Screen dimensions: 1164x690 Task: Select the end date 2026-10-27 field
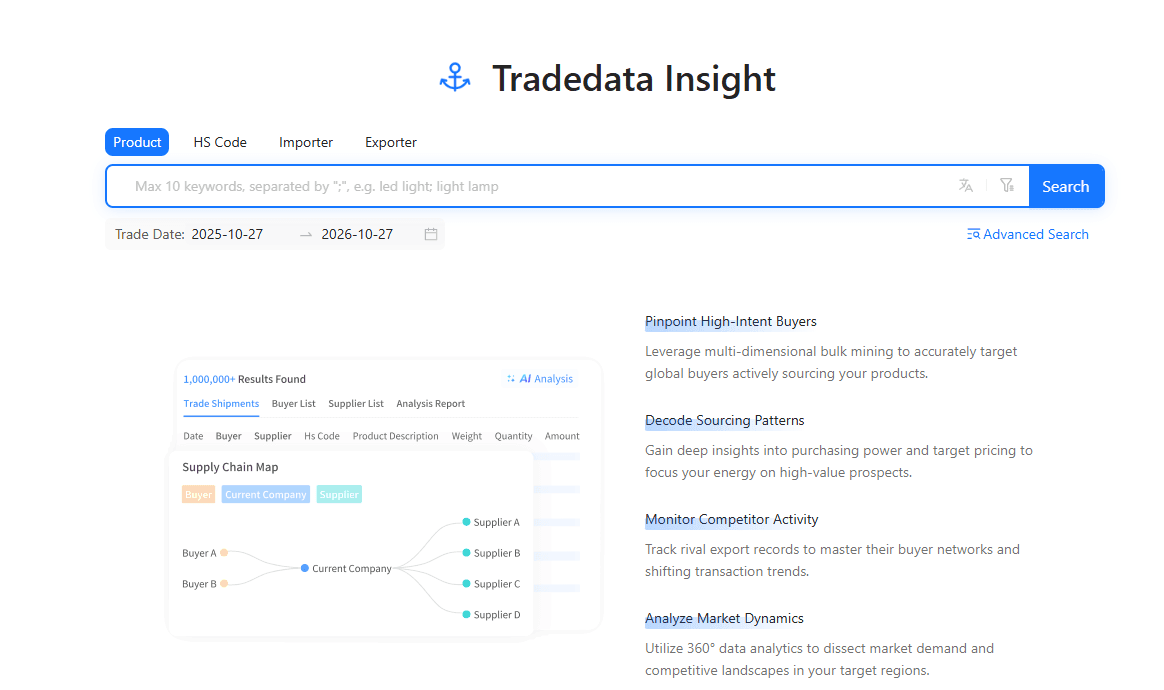(357, 235)
